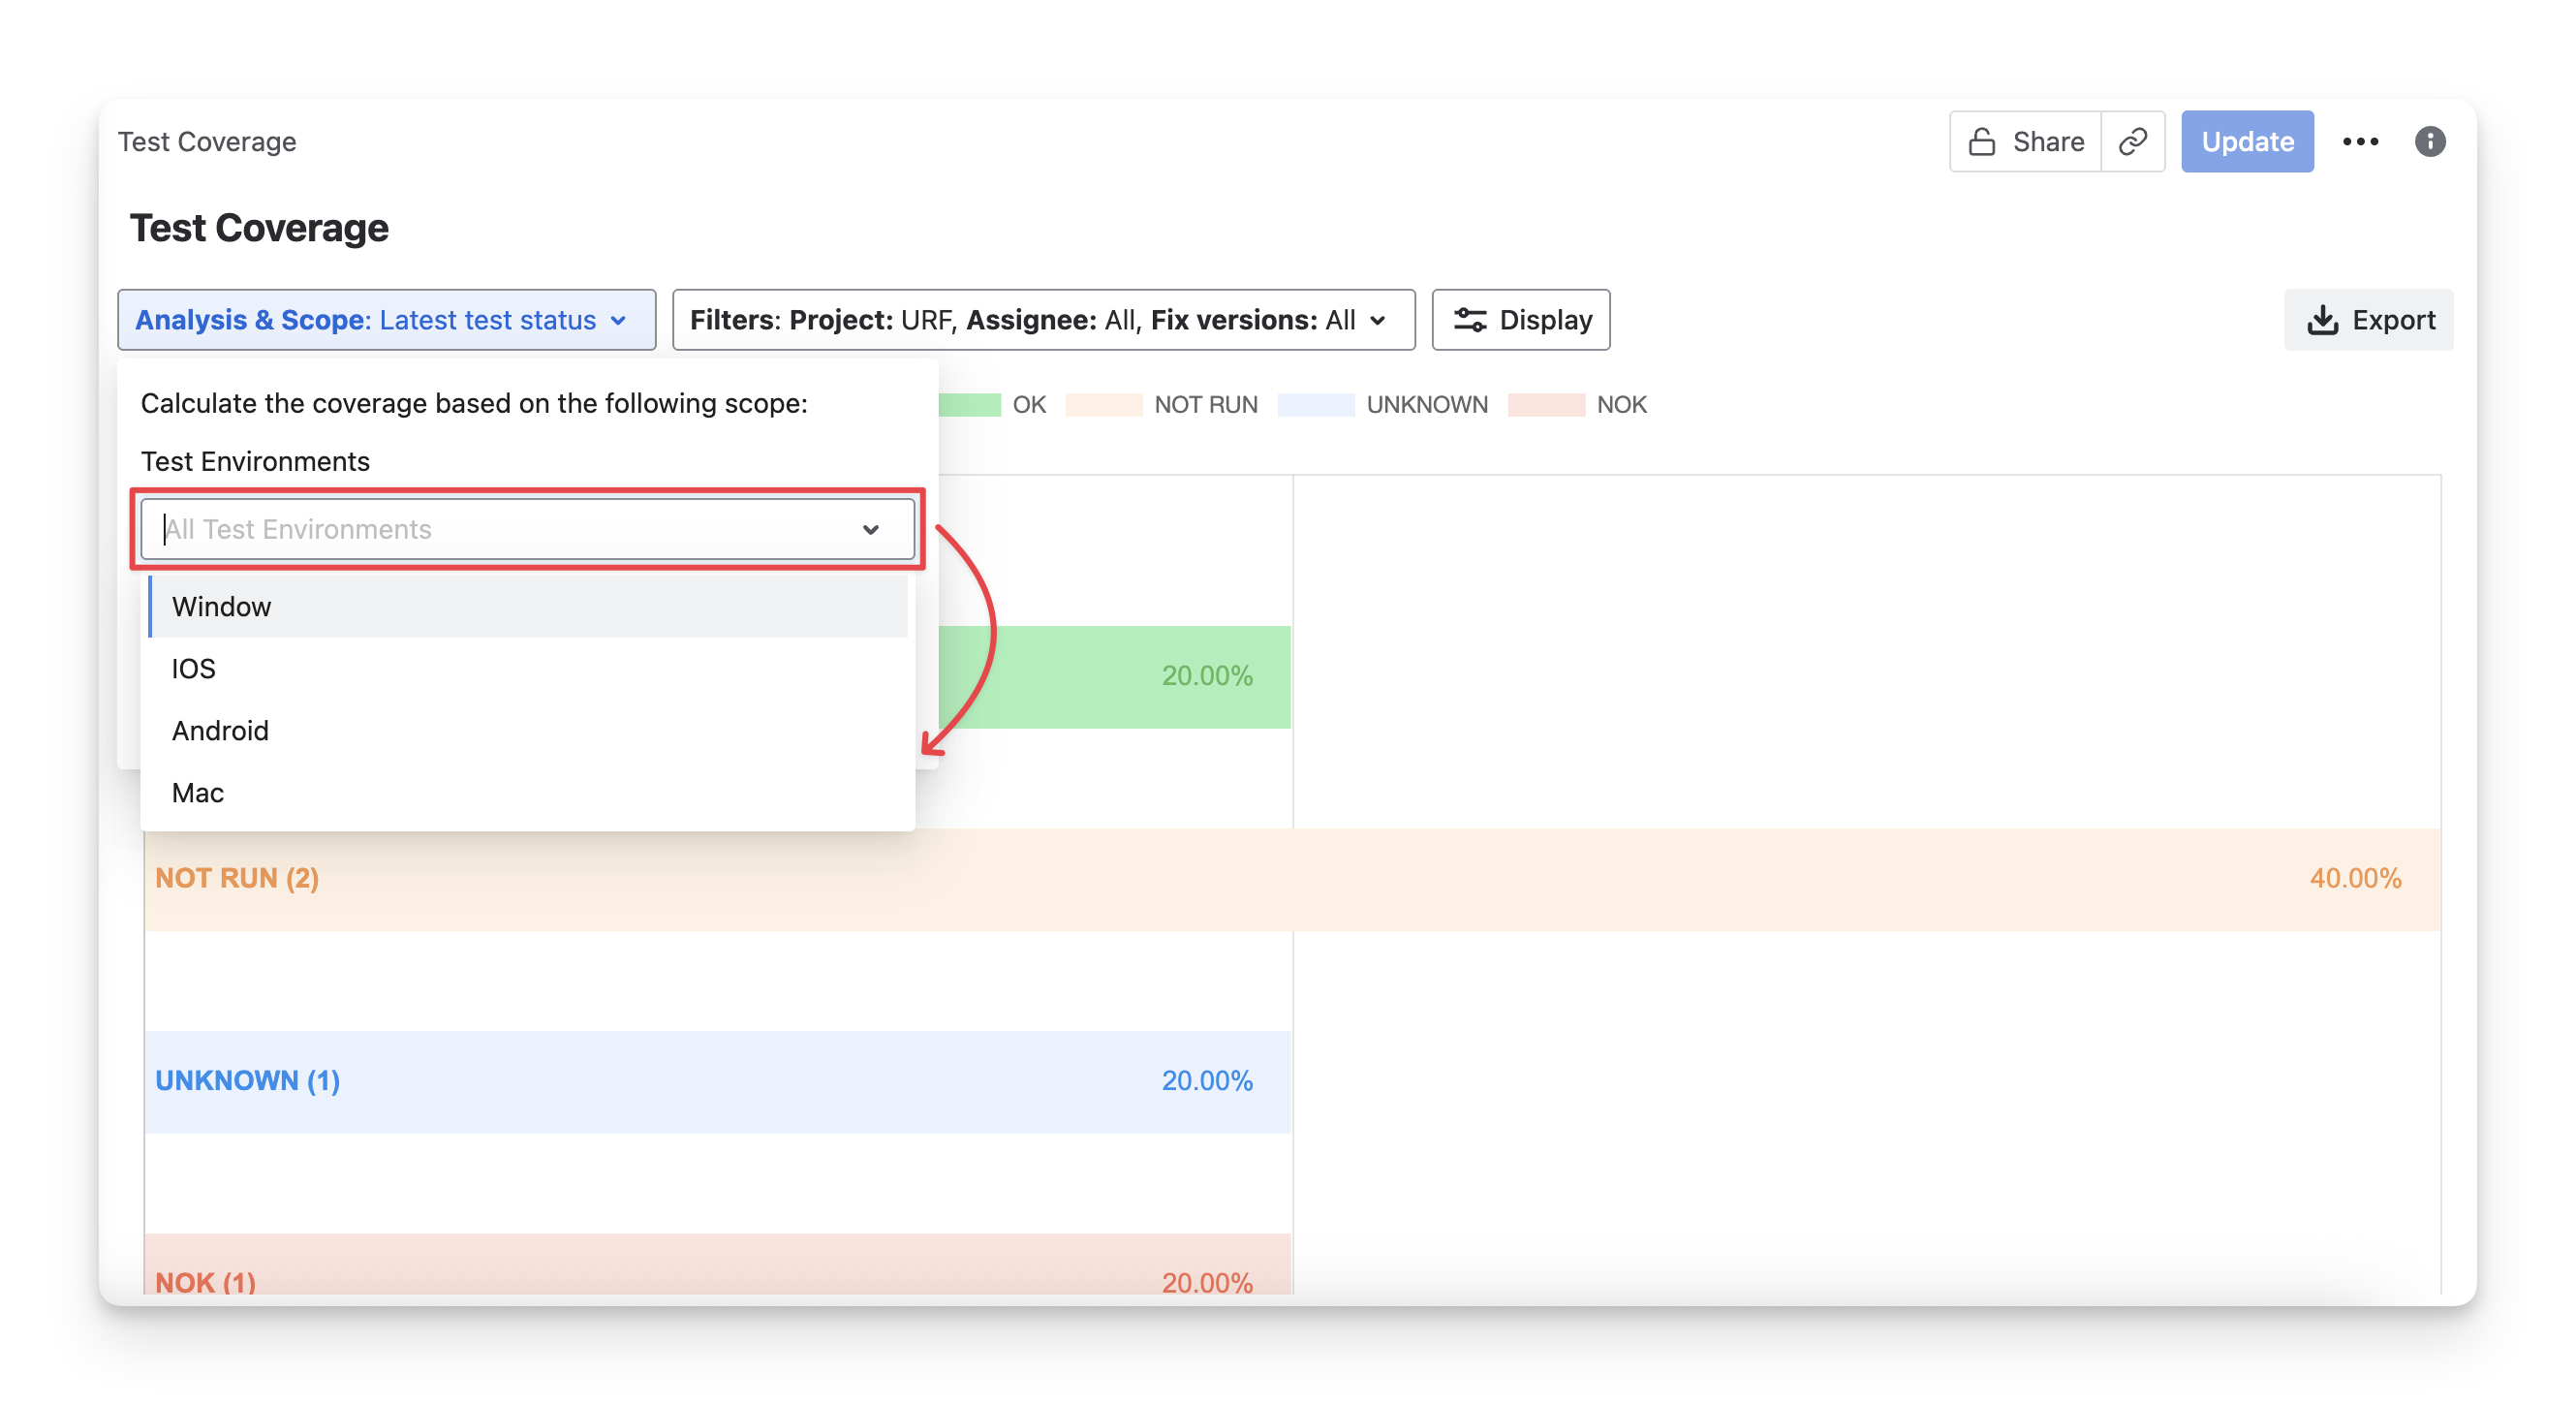
Task: Open Display settings with sliders icon
Action: click(1520, 320)
